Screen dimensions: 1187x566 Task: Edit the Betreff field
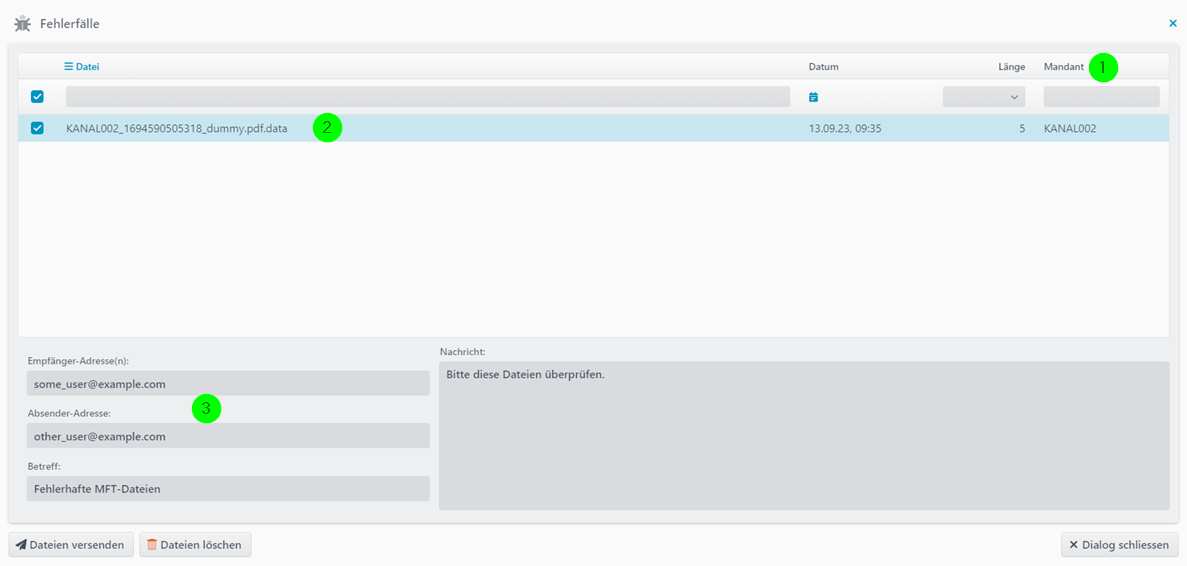[228, 489]
